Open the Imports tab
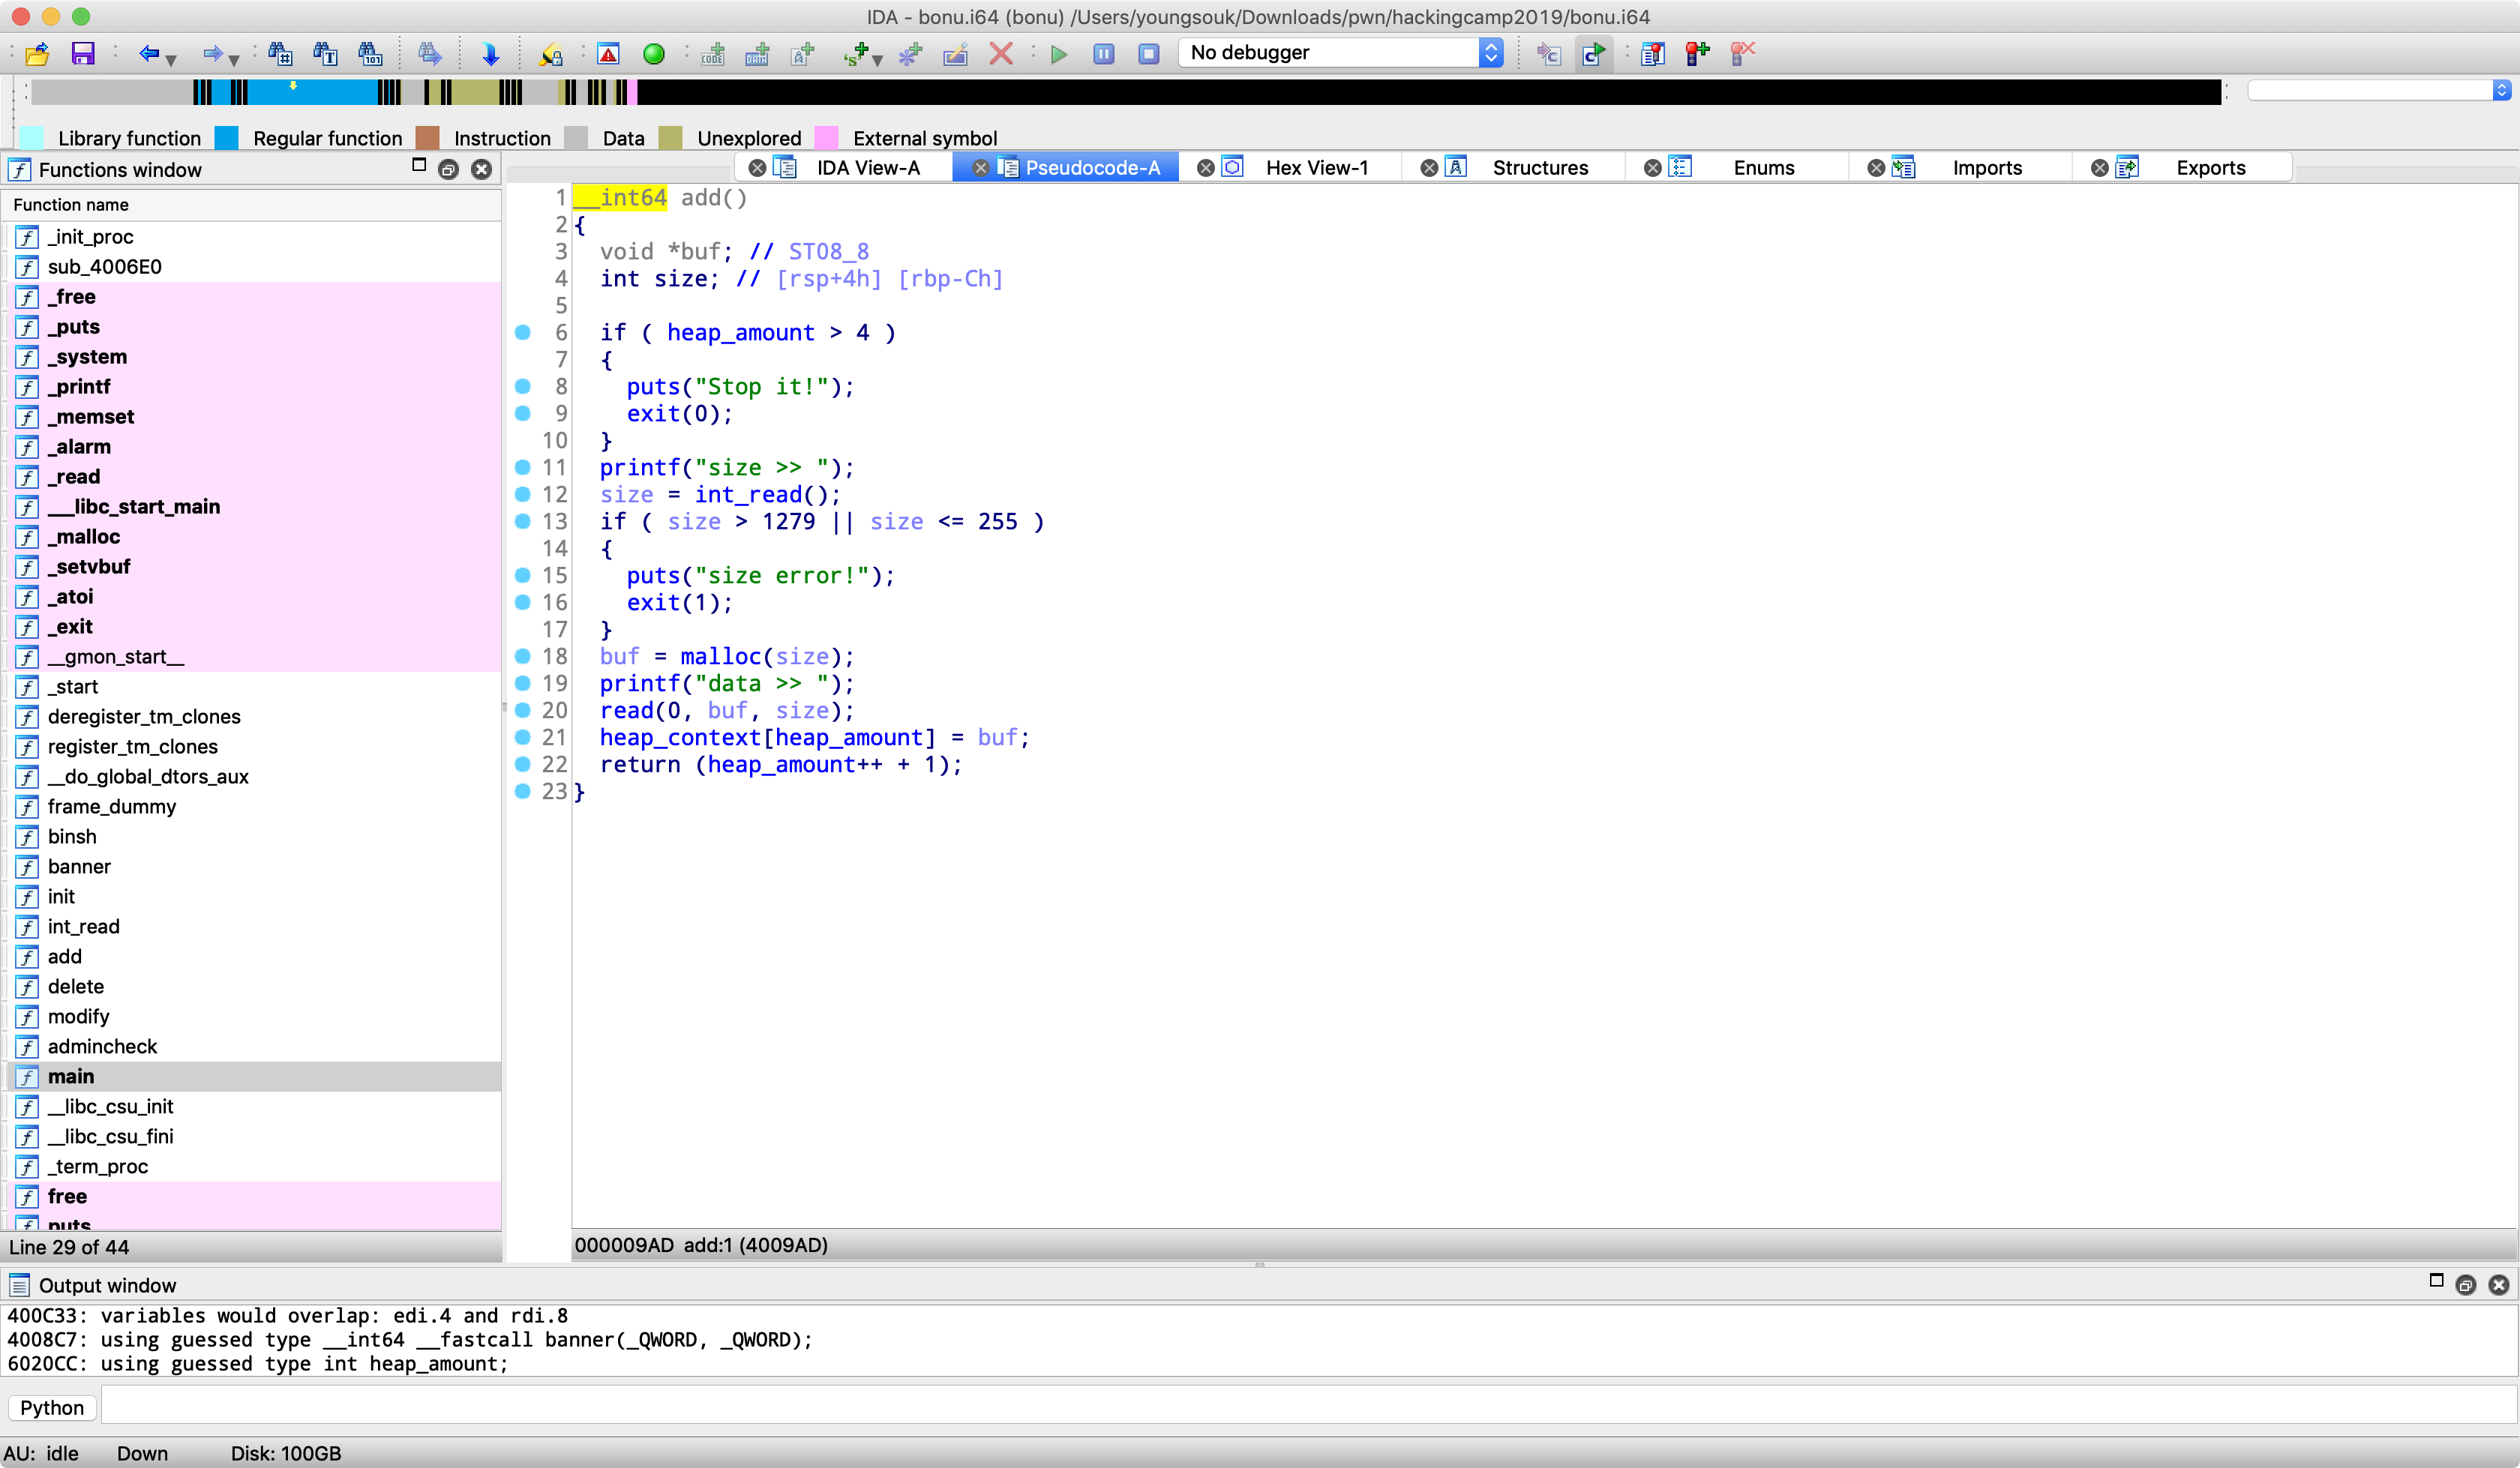This screenshot has width=2520, height=1468. (x=1986, y=168)
